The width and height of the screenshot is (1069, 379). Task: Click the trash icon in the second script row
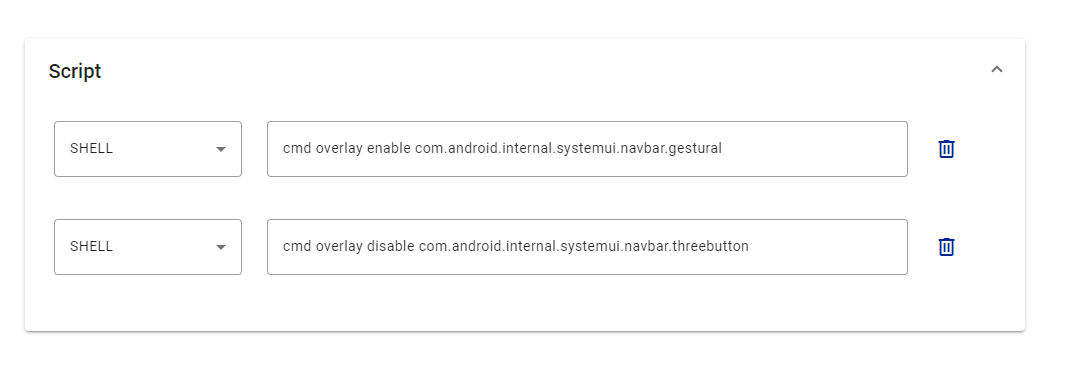click(x=946, y=247)
